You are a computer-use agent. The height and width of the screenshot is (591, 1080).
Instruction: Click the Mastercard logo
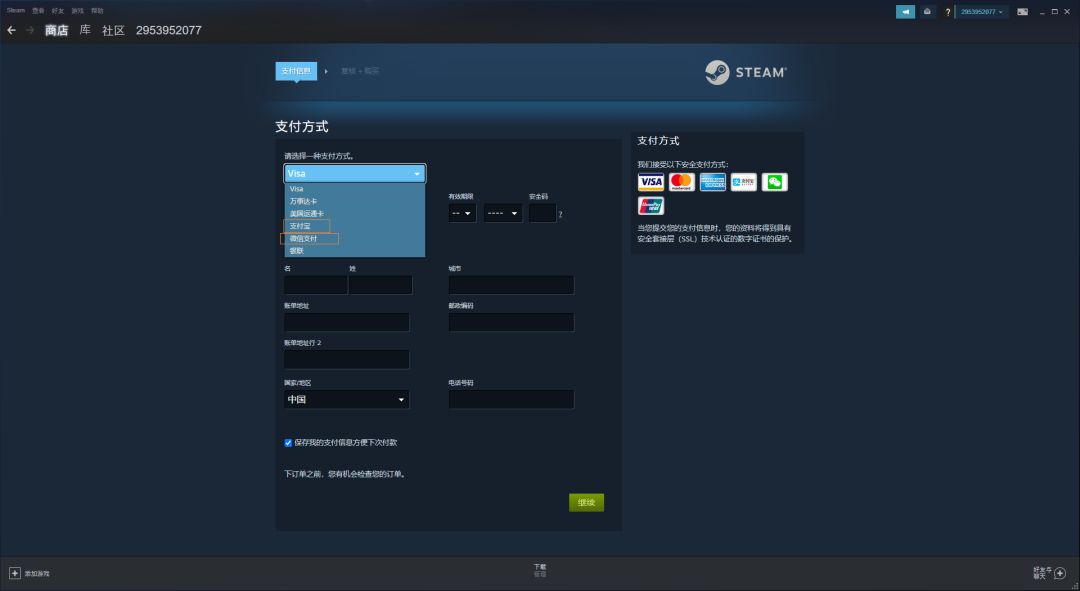tap(681, 182)
